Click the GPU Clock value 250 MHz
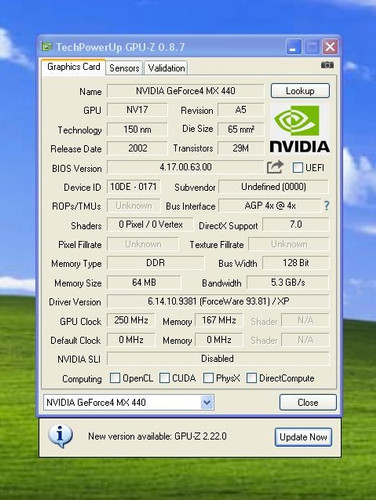 131,320
